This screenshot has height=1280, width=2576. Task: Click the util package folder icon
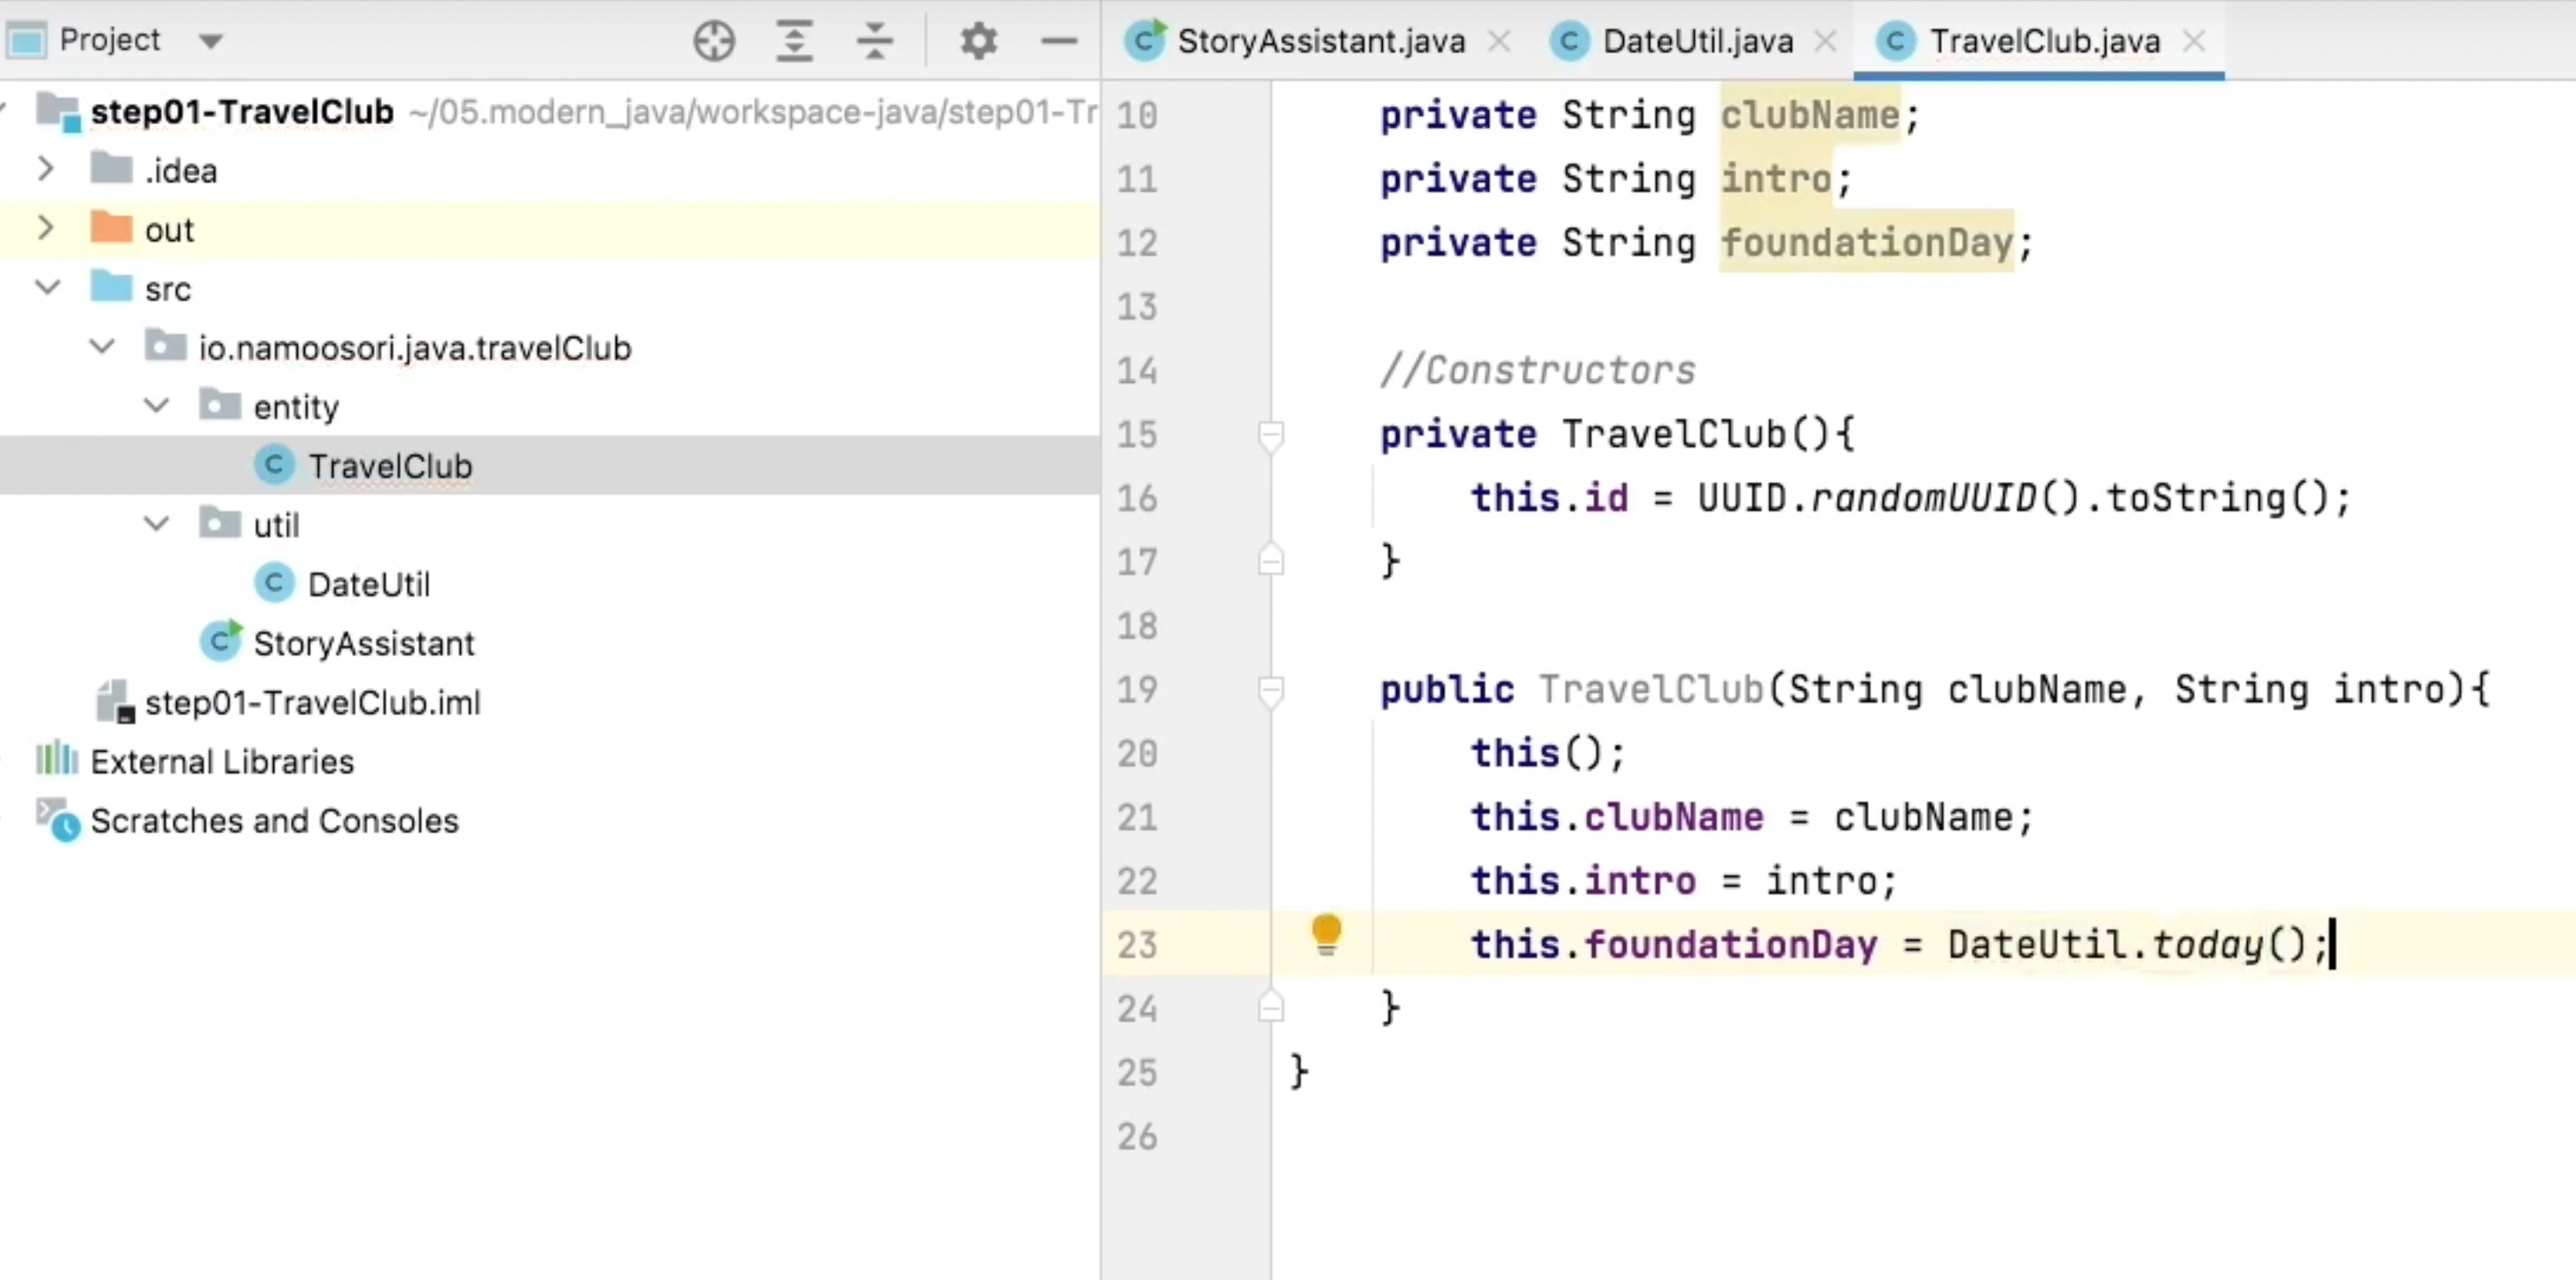coord(219,522)
